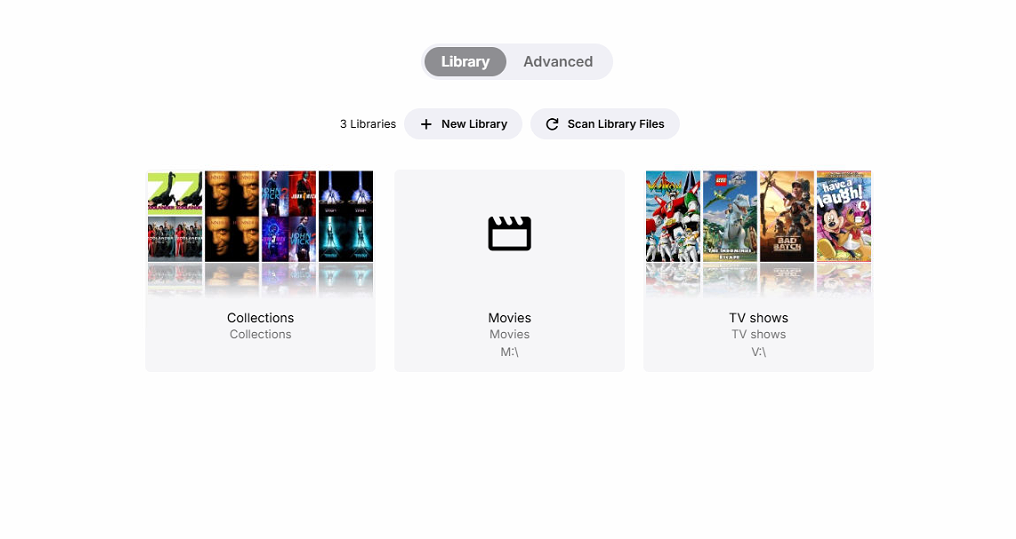Click the Bad Batch poster thumbnail
The image size is (1016, 539).
click(787, 216)
